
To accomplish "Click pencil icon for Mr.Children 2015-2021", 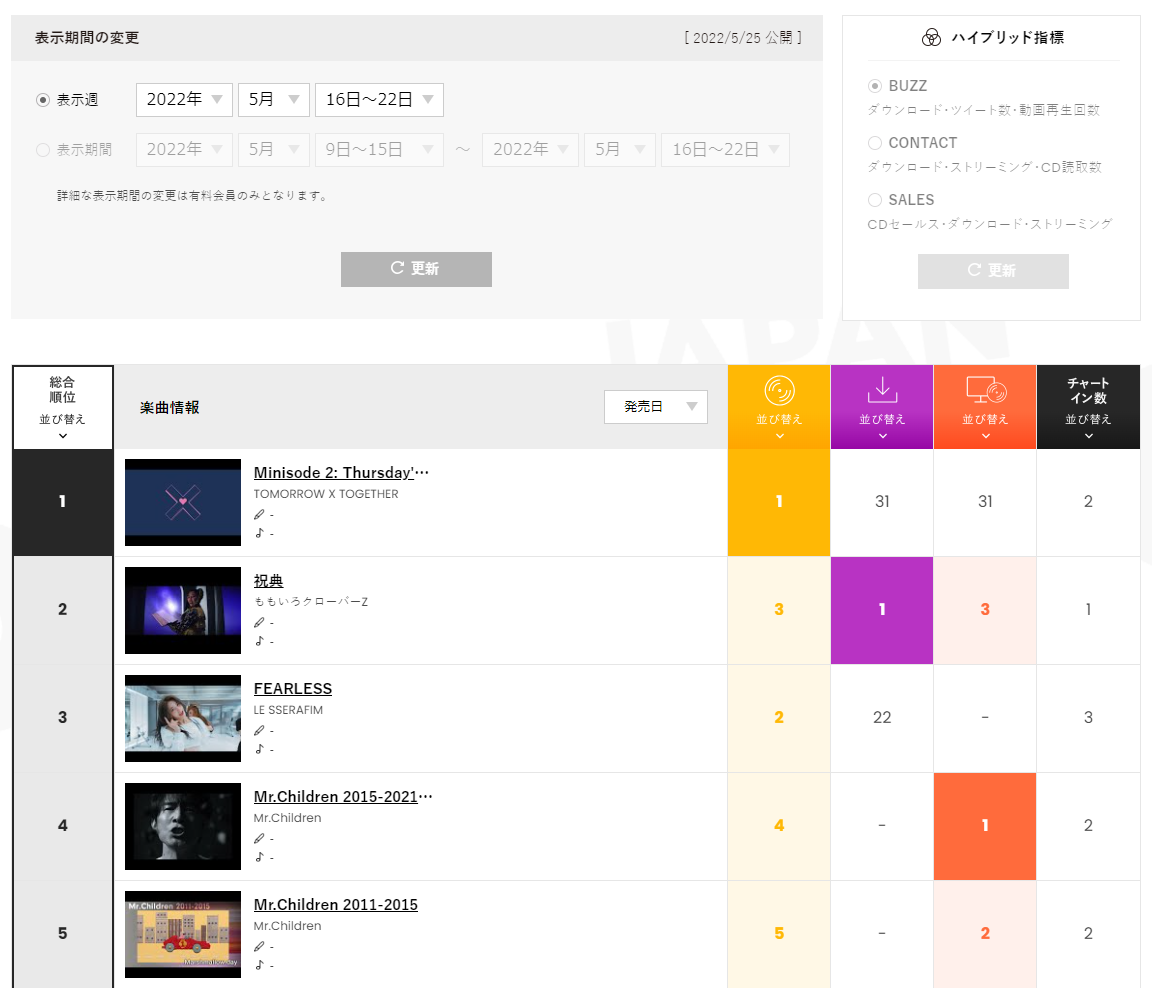I will click(259, 838).
